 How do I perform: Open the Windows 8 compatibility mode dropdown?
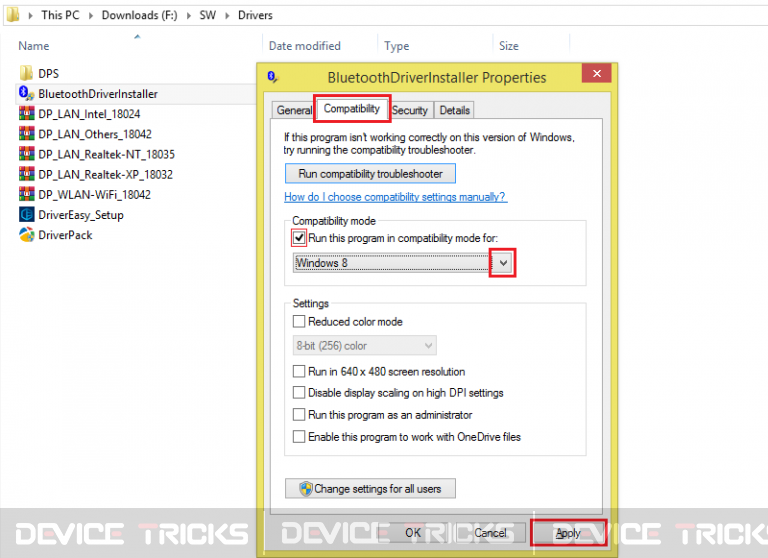503,263
